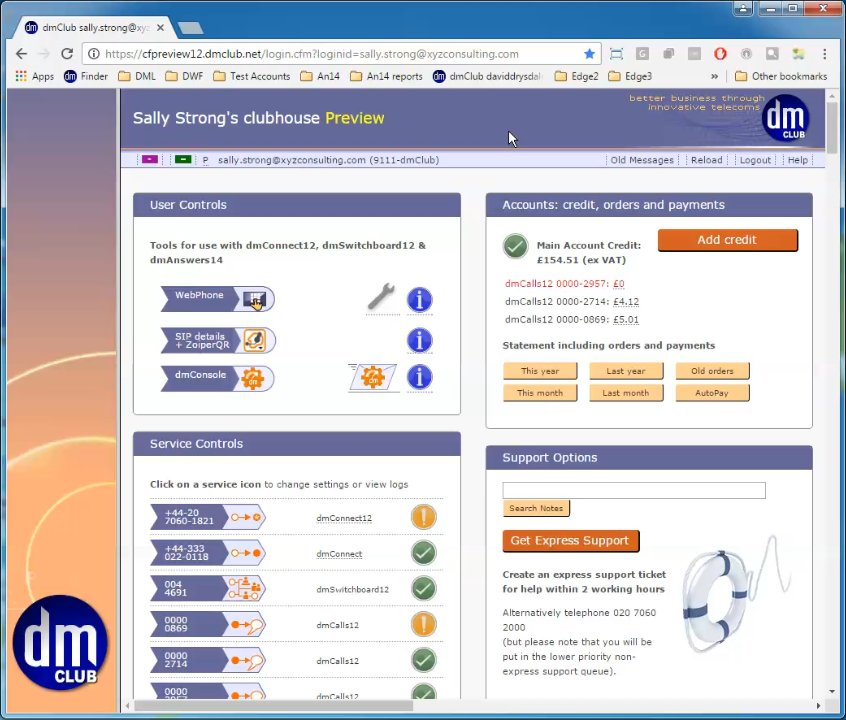Screen dimensions: 846x720
Task: Open the An14 reports bookmark folder
Action: click(x=386, y=76)
